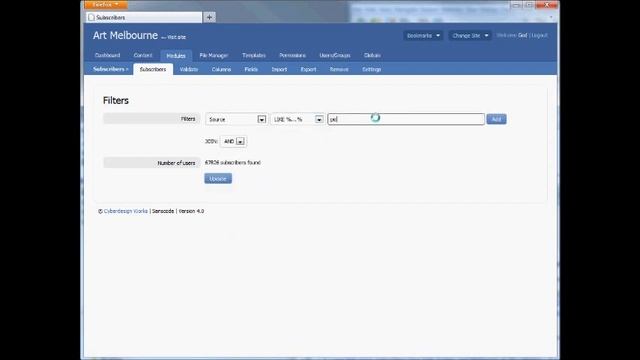This screenshot has width=640, height=360.
Task: Switch to the Columns sub-tab
Action: 221,69
